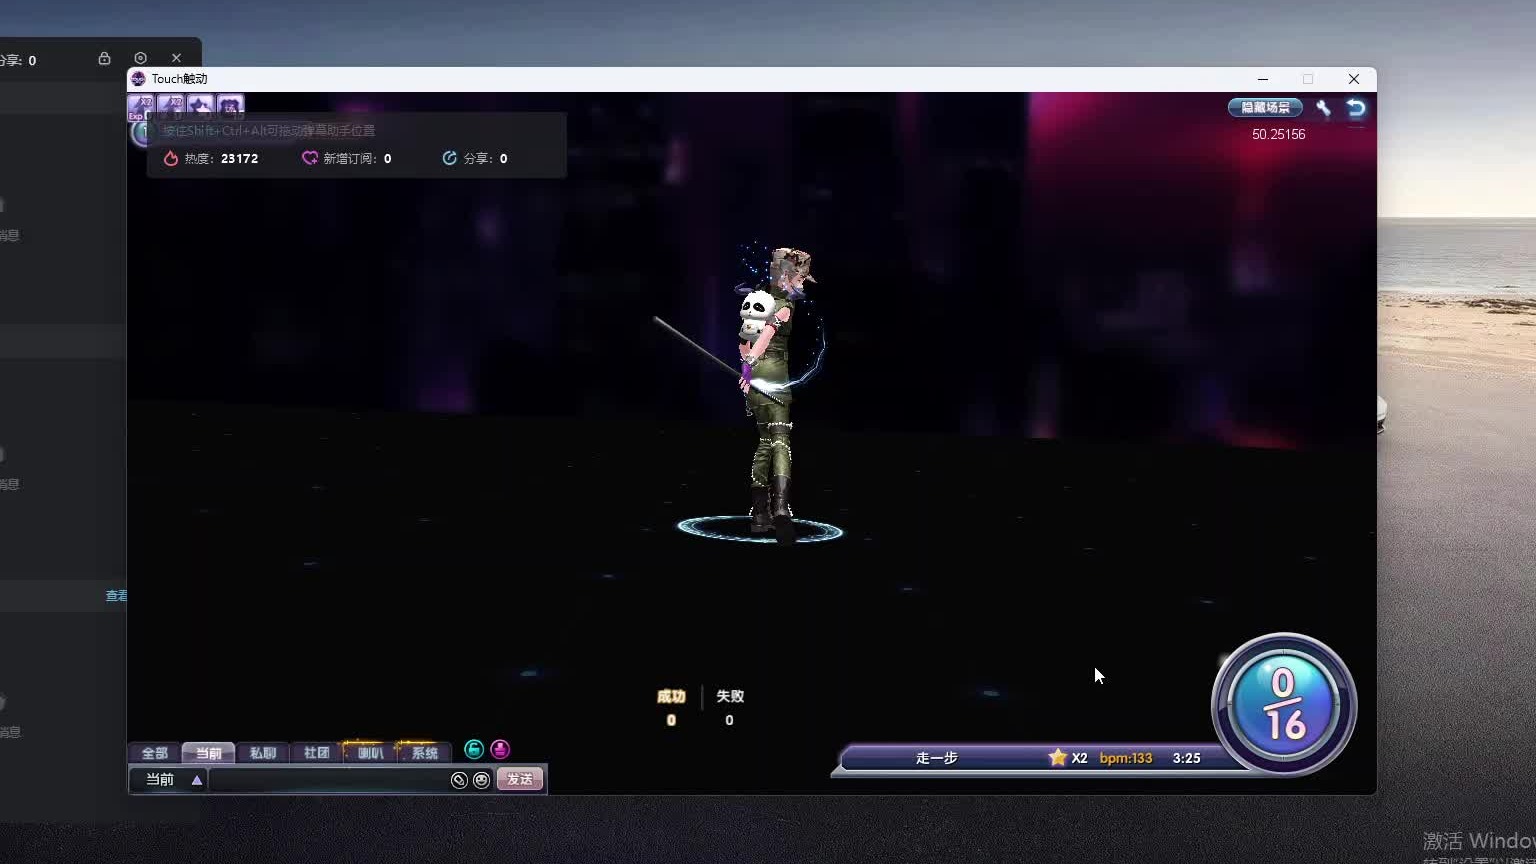Click the fourth purple buff icon

pyautogui.click(x=231, y=106)
